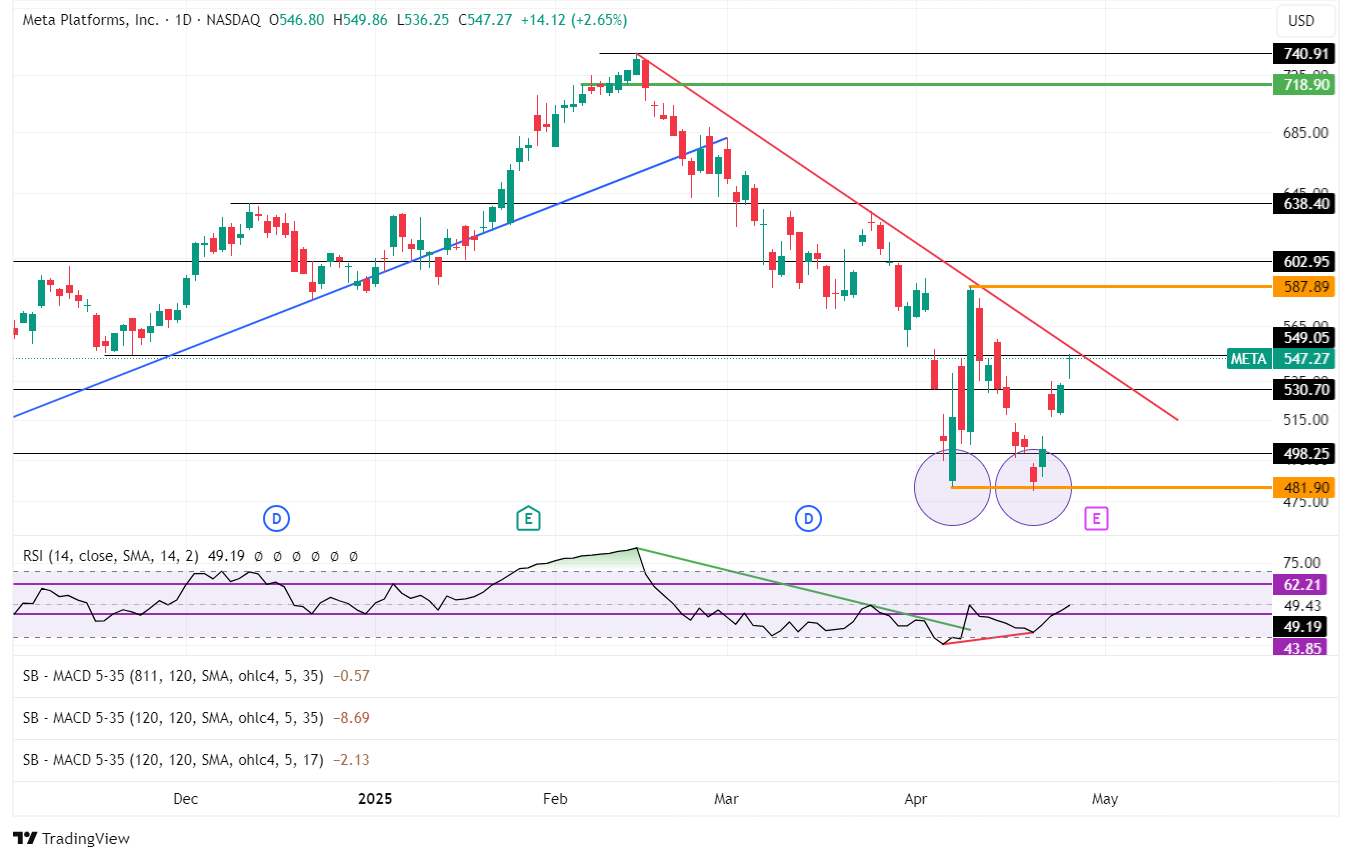The height and width of the screenshot is (860, 1352).
Task: Click the Dec label on time axis
Action: pos(185,799)
